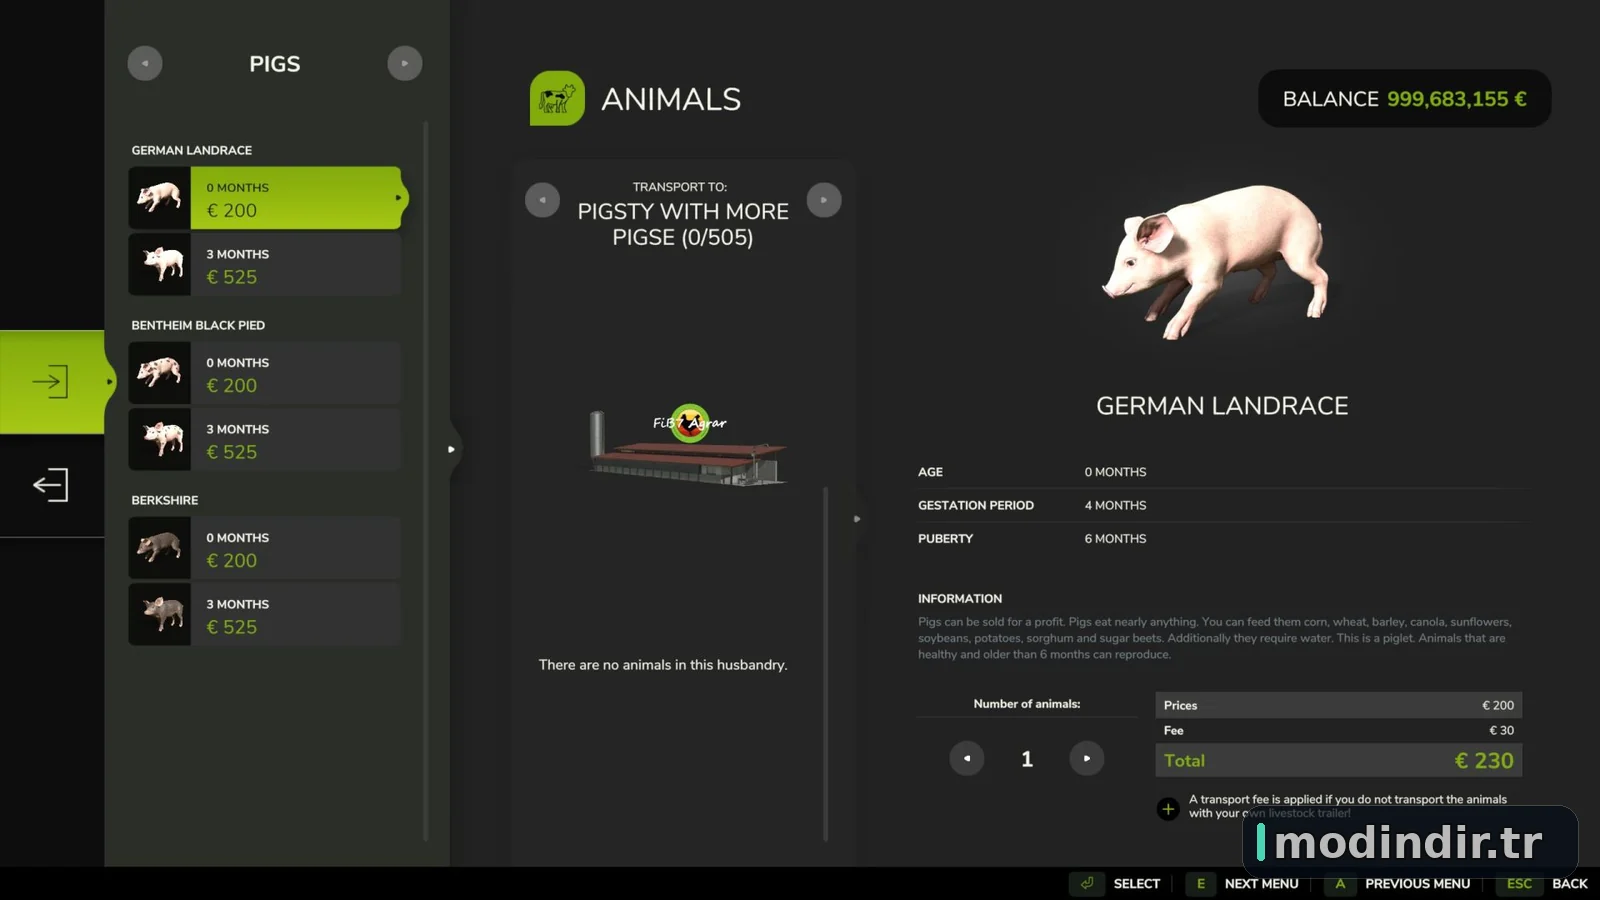1600x900 pixels.
Task: Select Bentheim Black Pied 3 months pig
Action: (265, 440)
